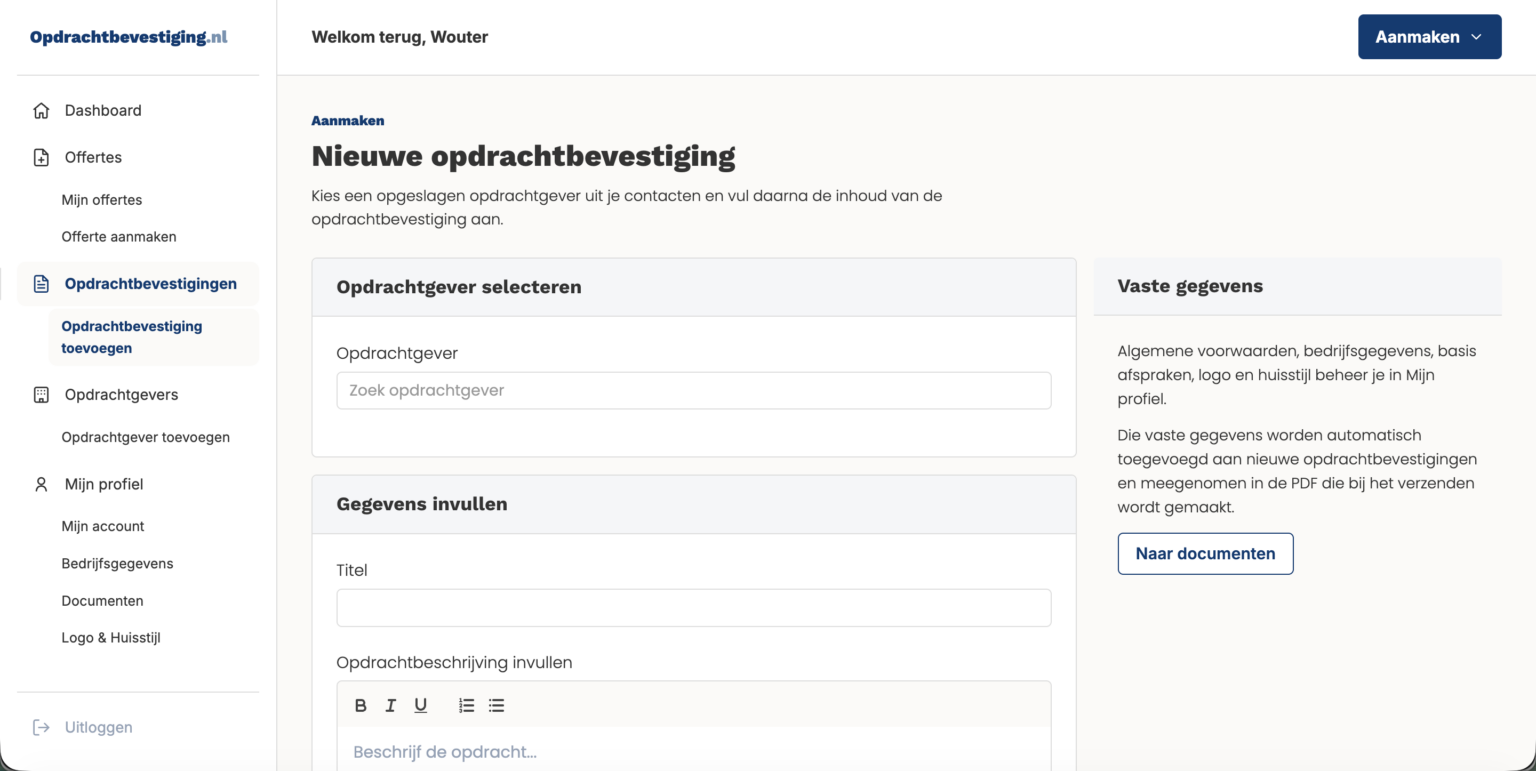Click the Aanmaken breadcrumb label
The height and width of the screenshot is (771, 1536).
[x=348, y=121]
